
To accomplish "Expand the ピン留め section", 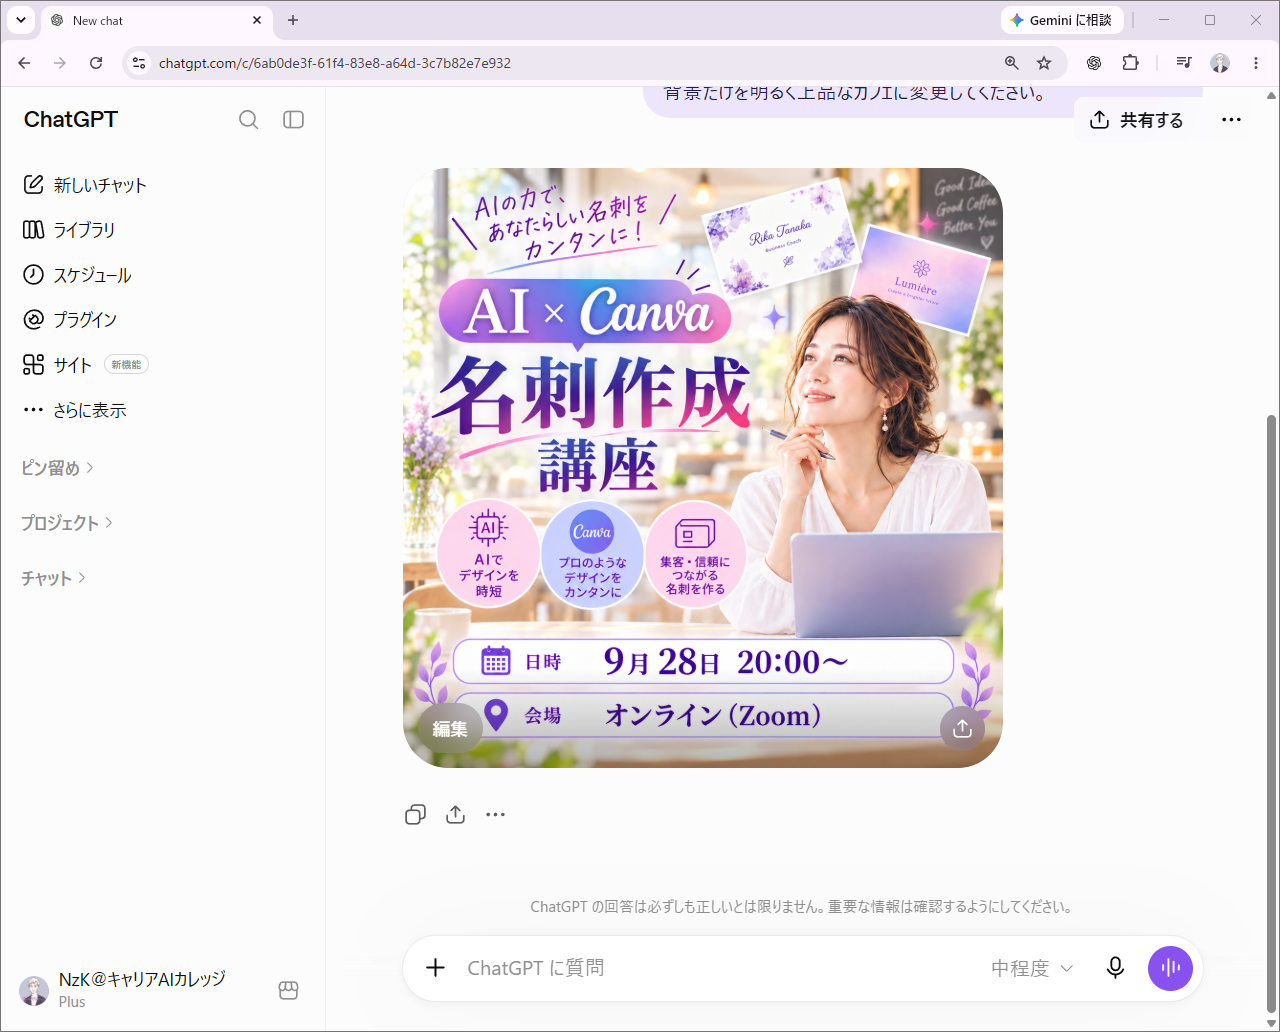I will (x=58, y=468).
